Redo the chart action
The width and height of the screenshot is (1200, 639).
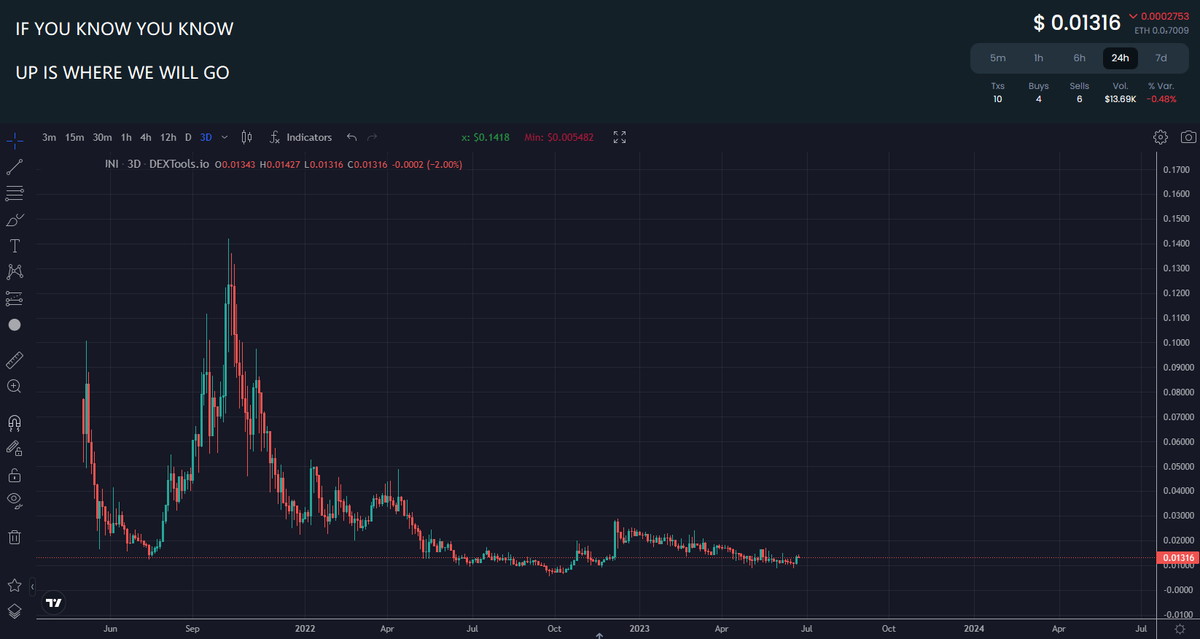[x=372, y=137]
